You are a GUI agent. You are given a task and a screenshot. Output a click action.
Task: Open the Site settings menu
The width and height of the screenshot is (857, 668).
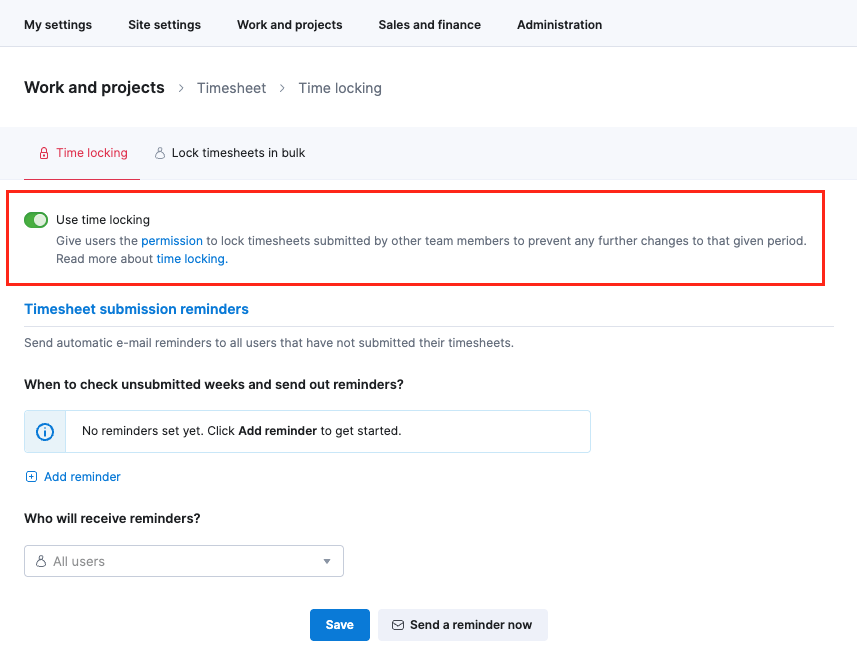click(164, 25)
